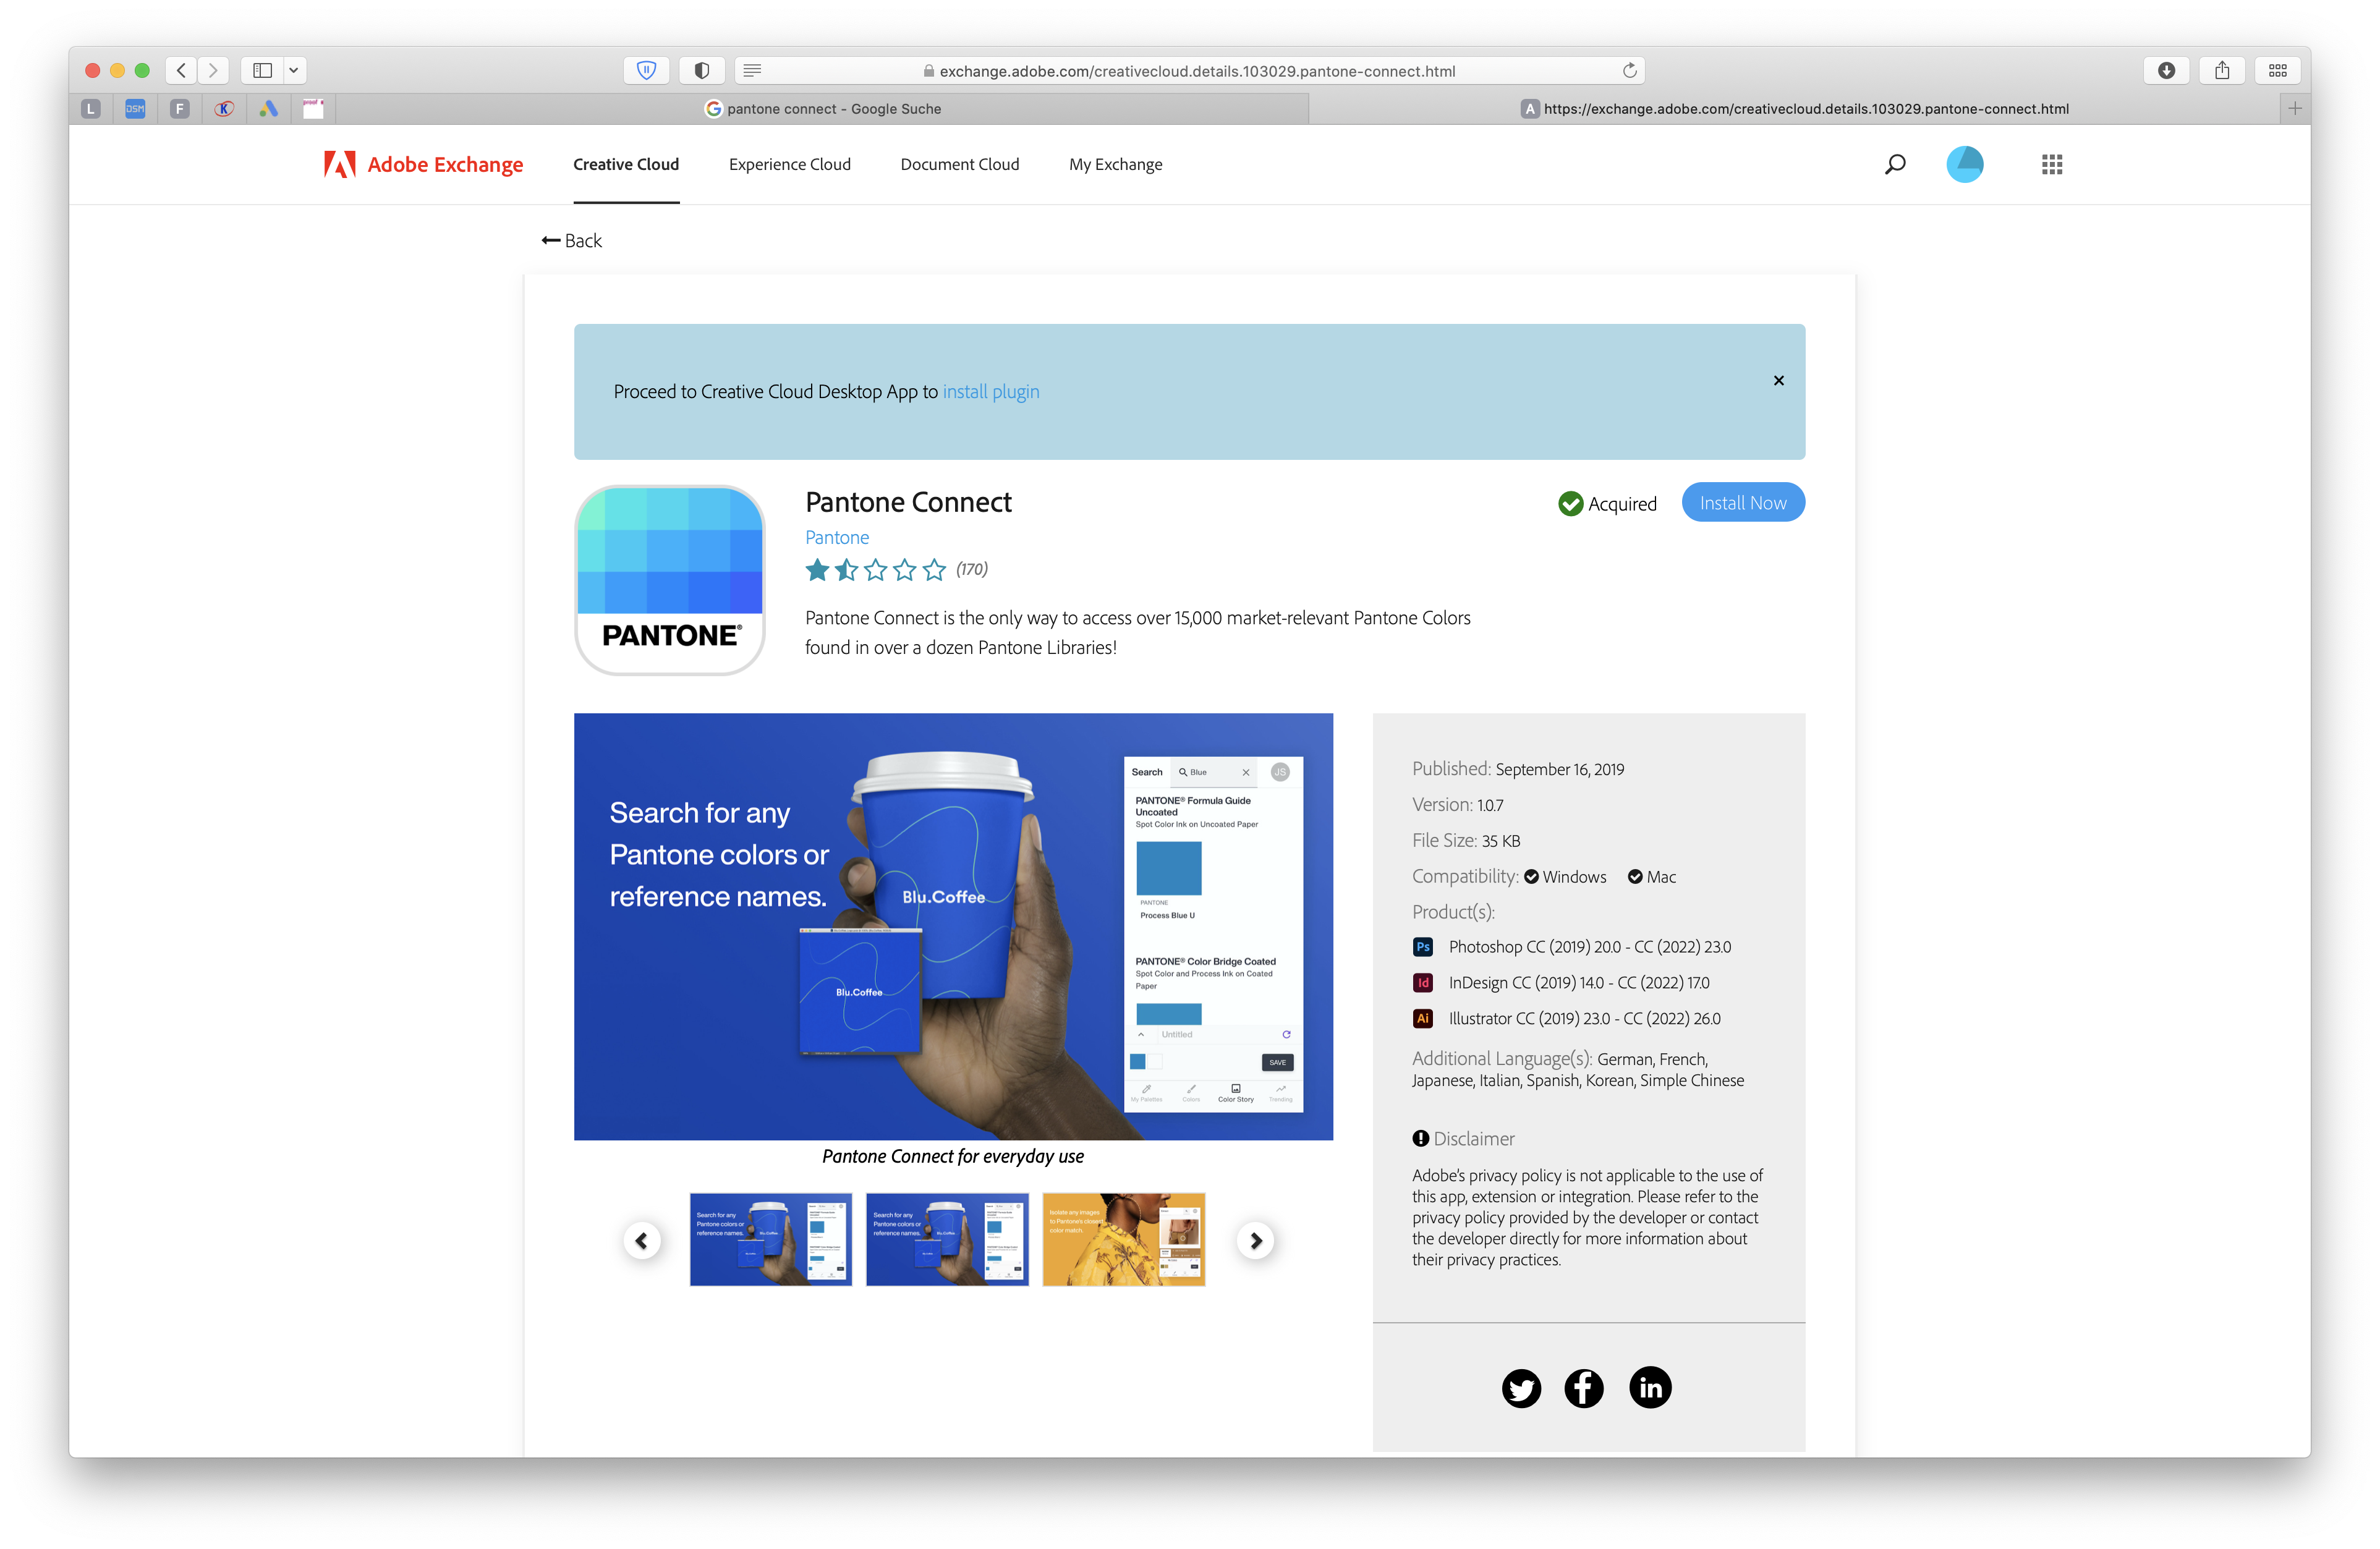This screenshot has width=2380, height=1549.
Task: Click the main Pantone Connect preview image
Action: pos(953,926)
